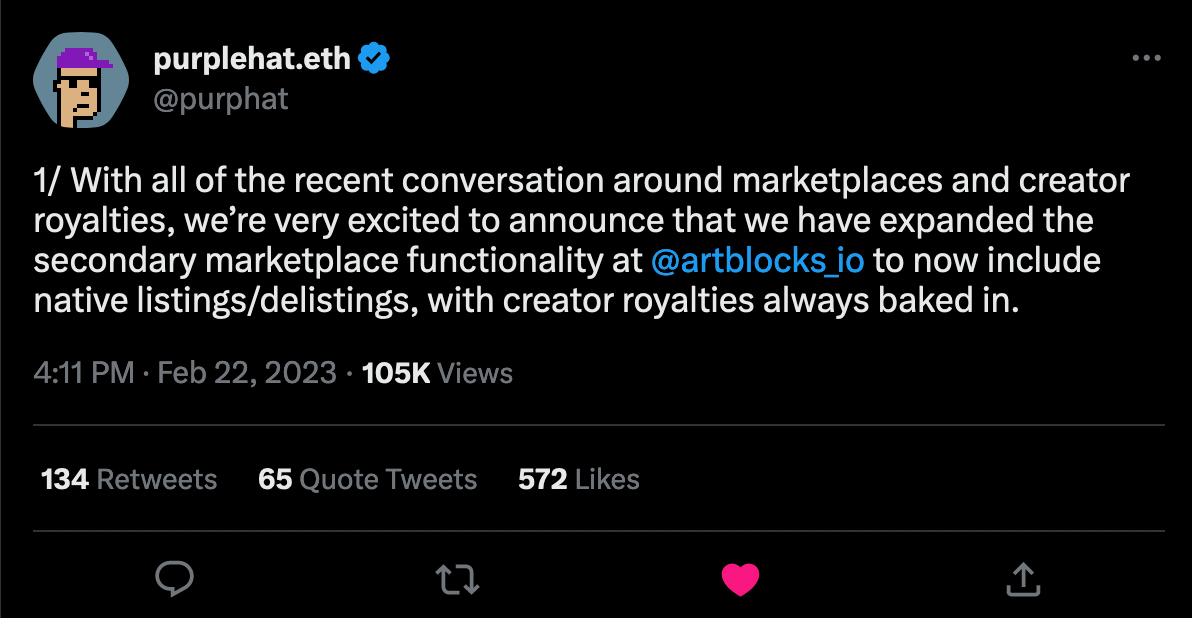
Task: Click the reply speech bubble icon
Action: [175, 578]
